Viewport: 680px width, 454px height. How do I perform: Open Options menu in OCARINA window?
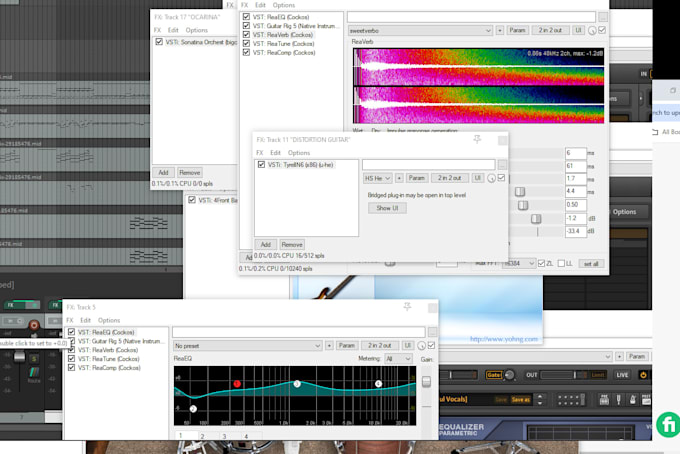(x=196, y=30)
